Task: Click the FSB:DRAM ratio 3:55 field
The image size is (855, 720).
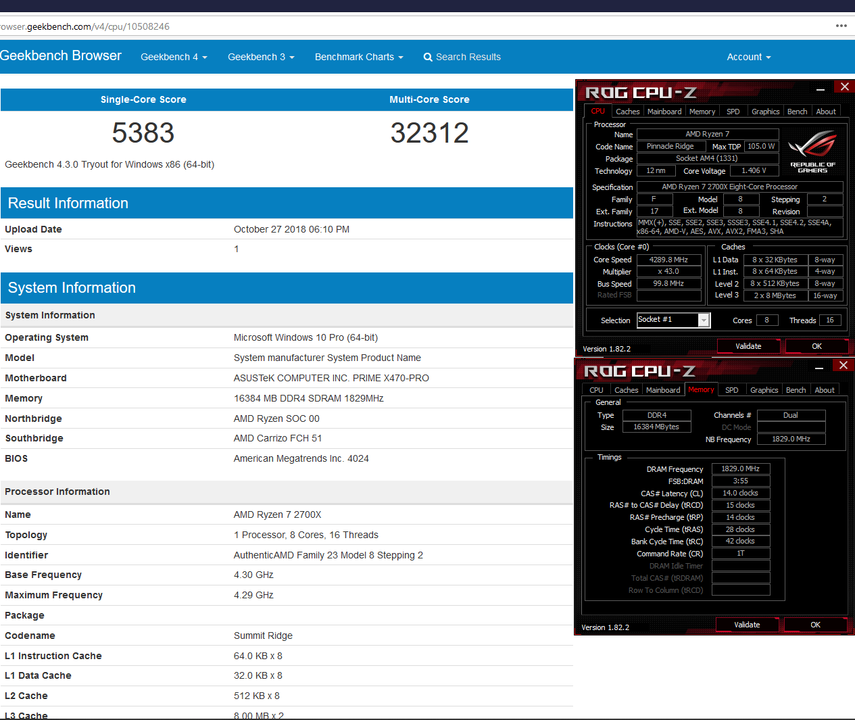Action: pos(740,481)
